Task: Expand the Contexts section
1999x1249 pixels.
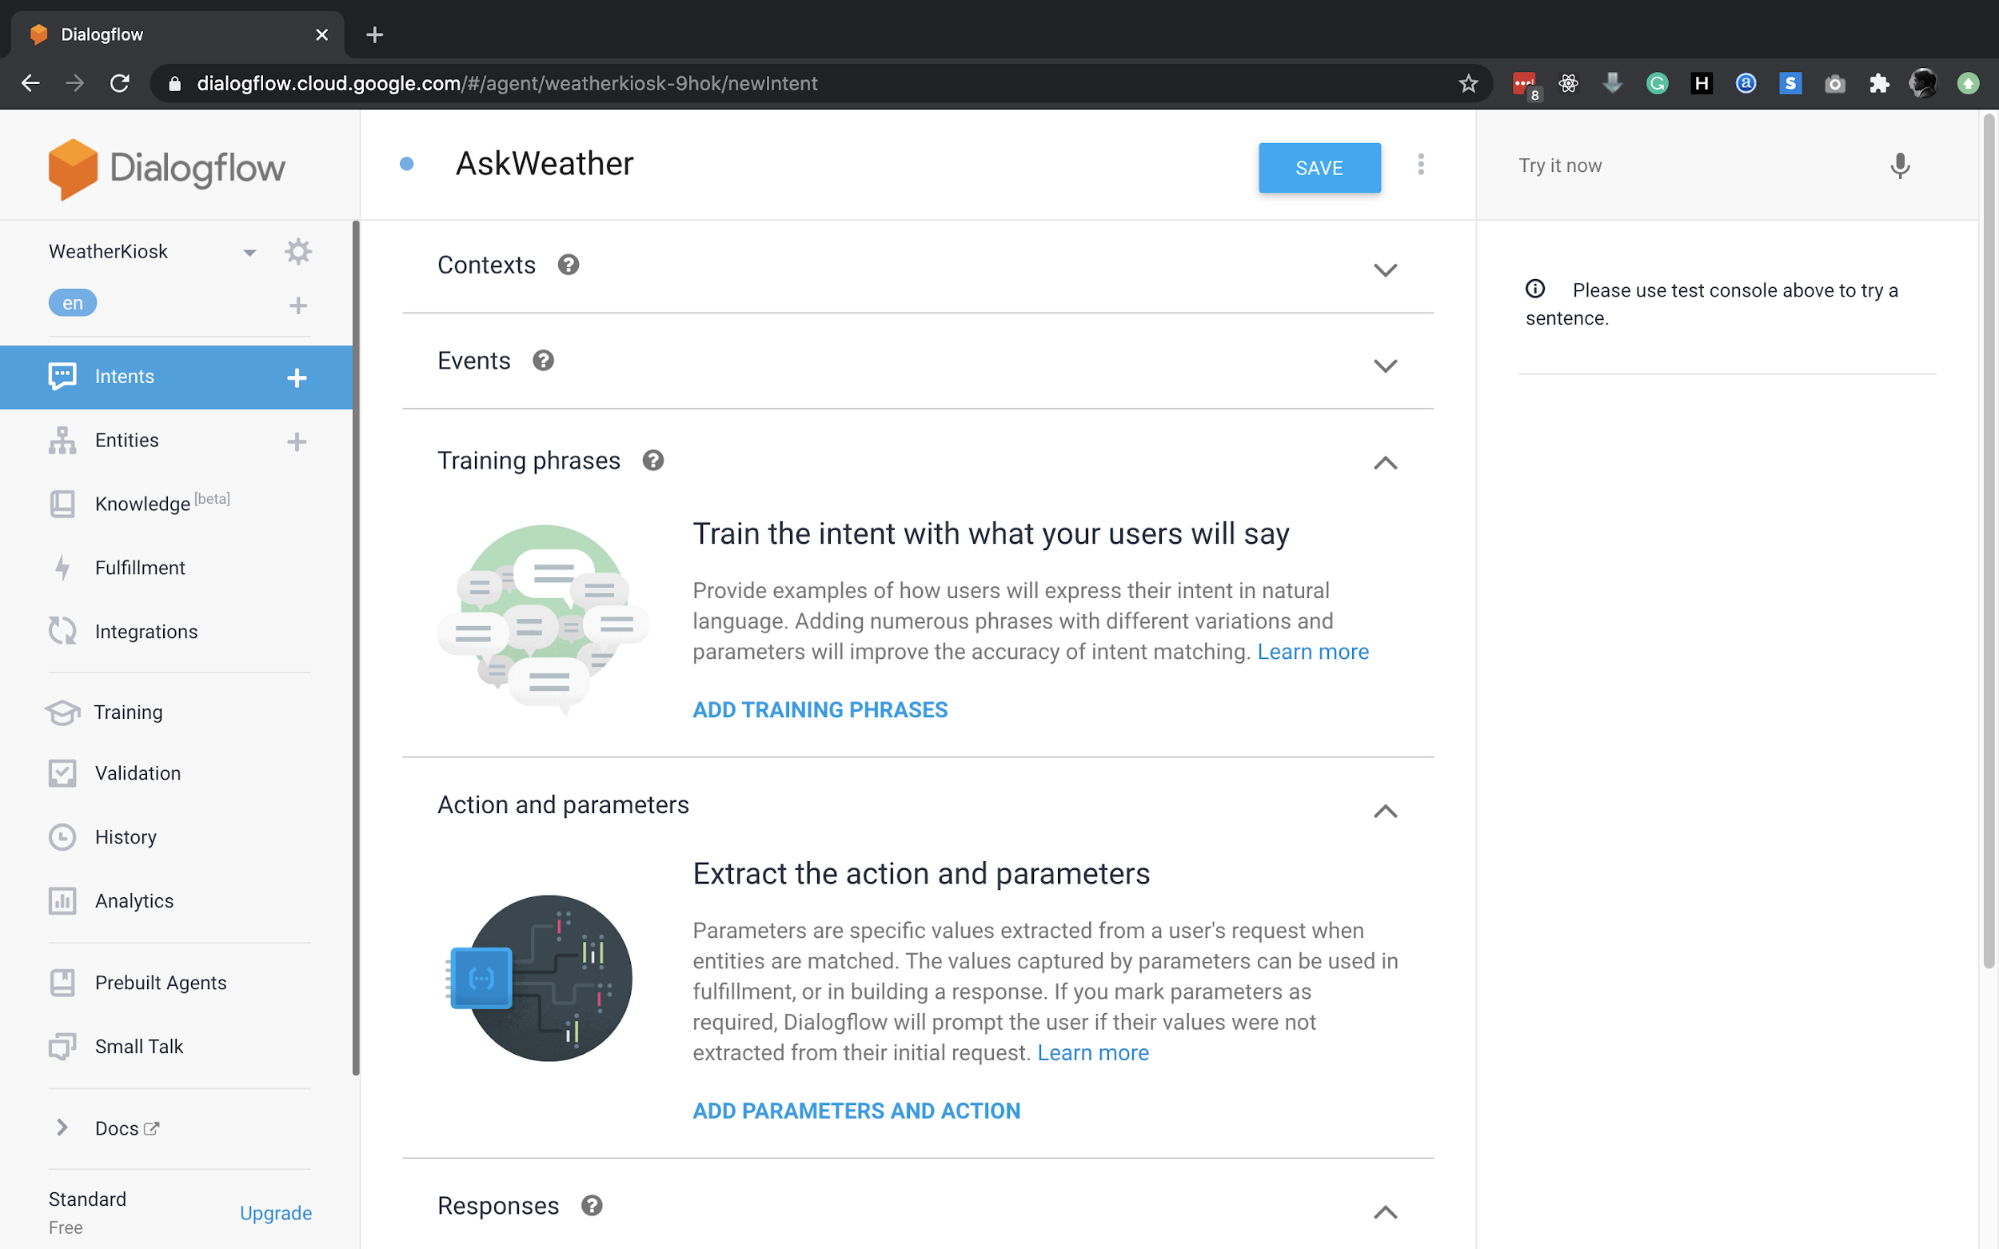Action: pyautogui.click(x=1384, y=269)
